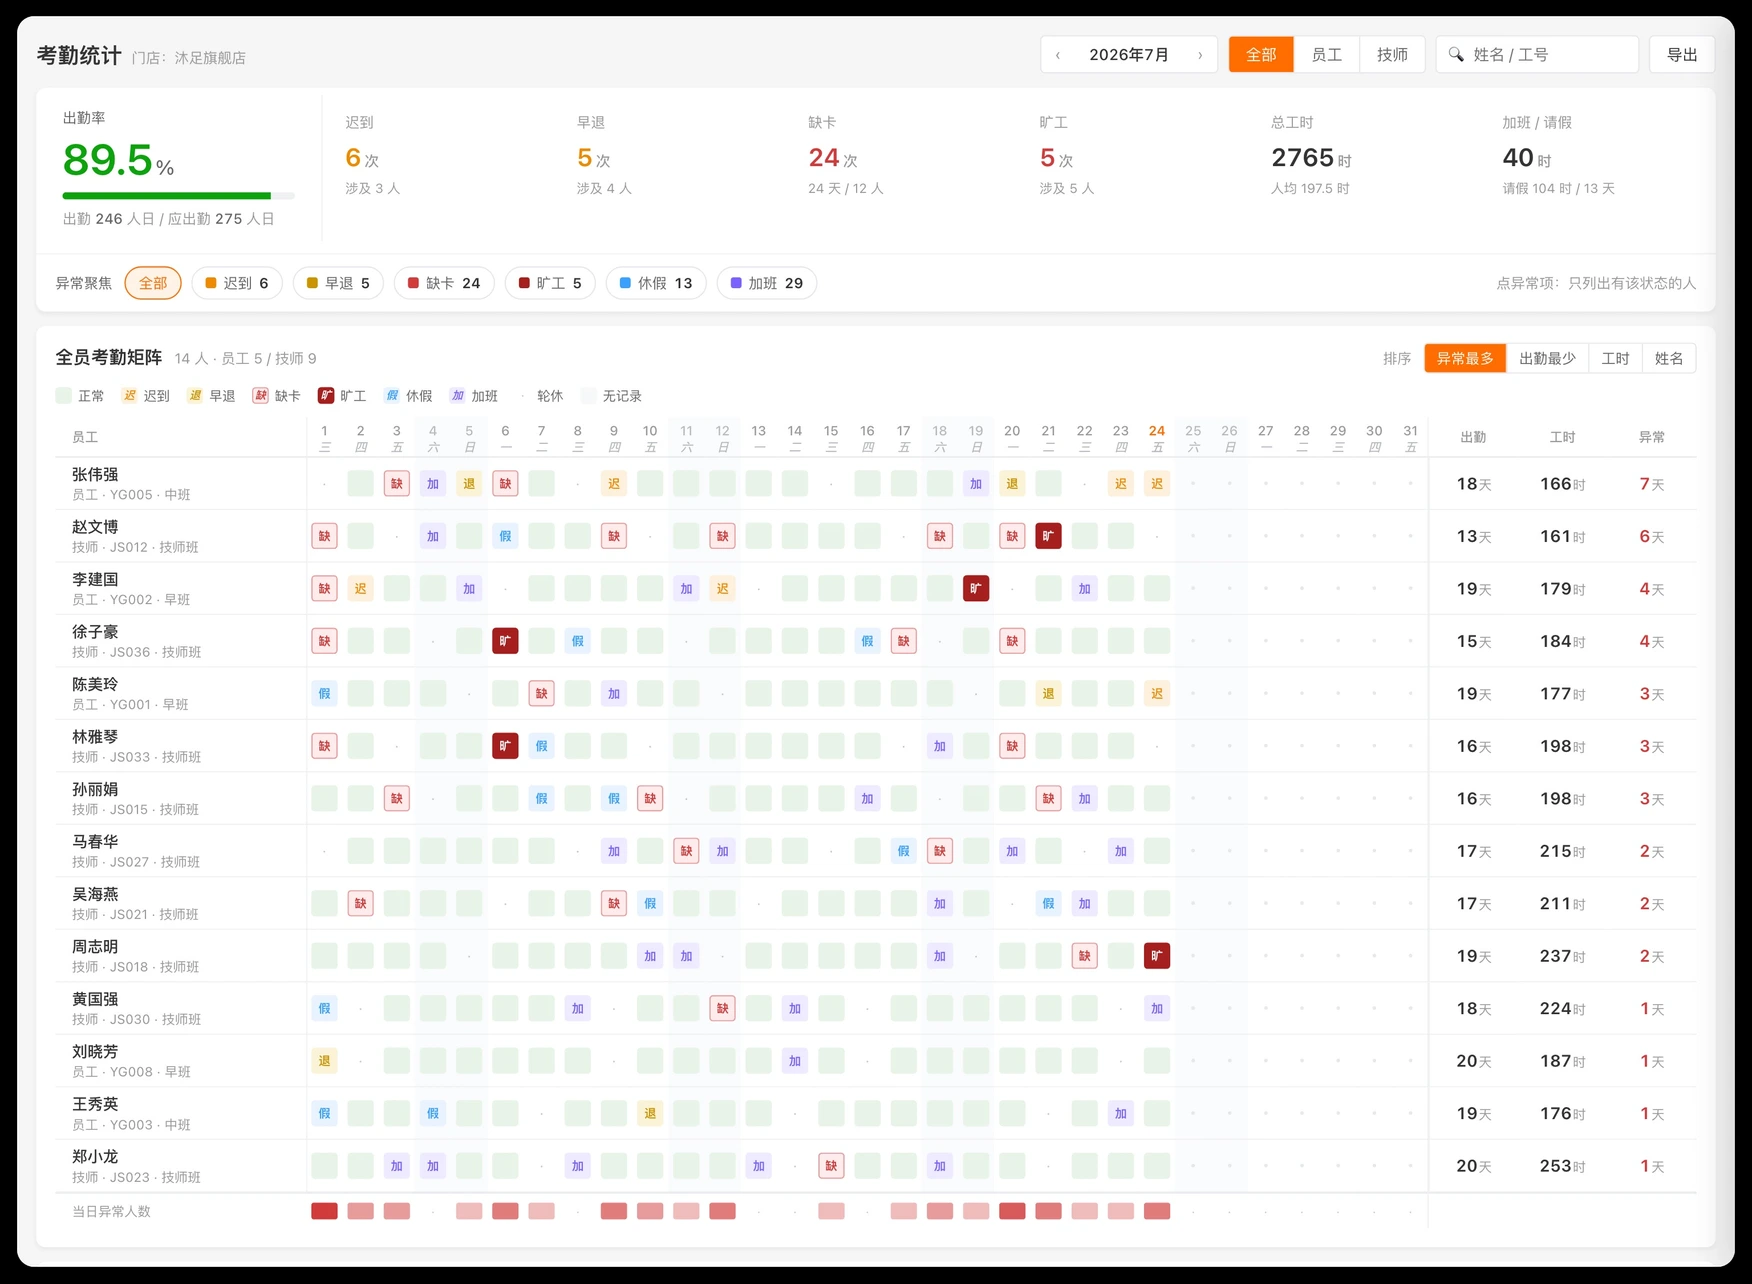Click 郑小龙's 缺卡 icon on day 15
Screen dimensions: 1752x1284
[831, 1166]
